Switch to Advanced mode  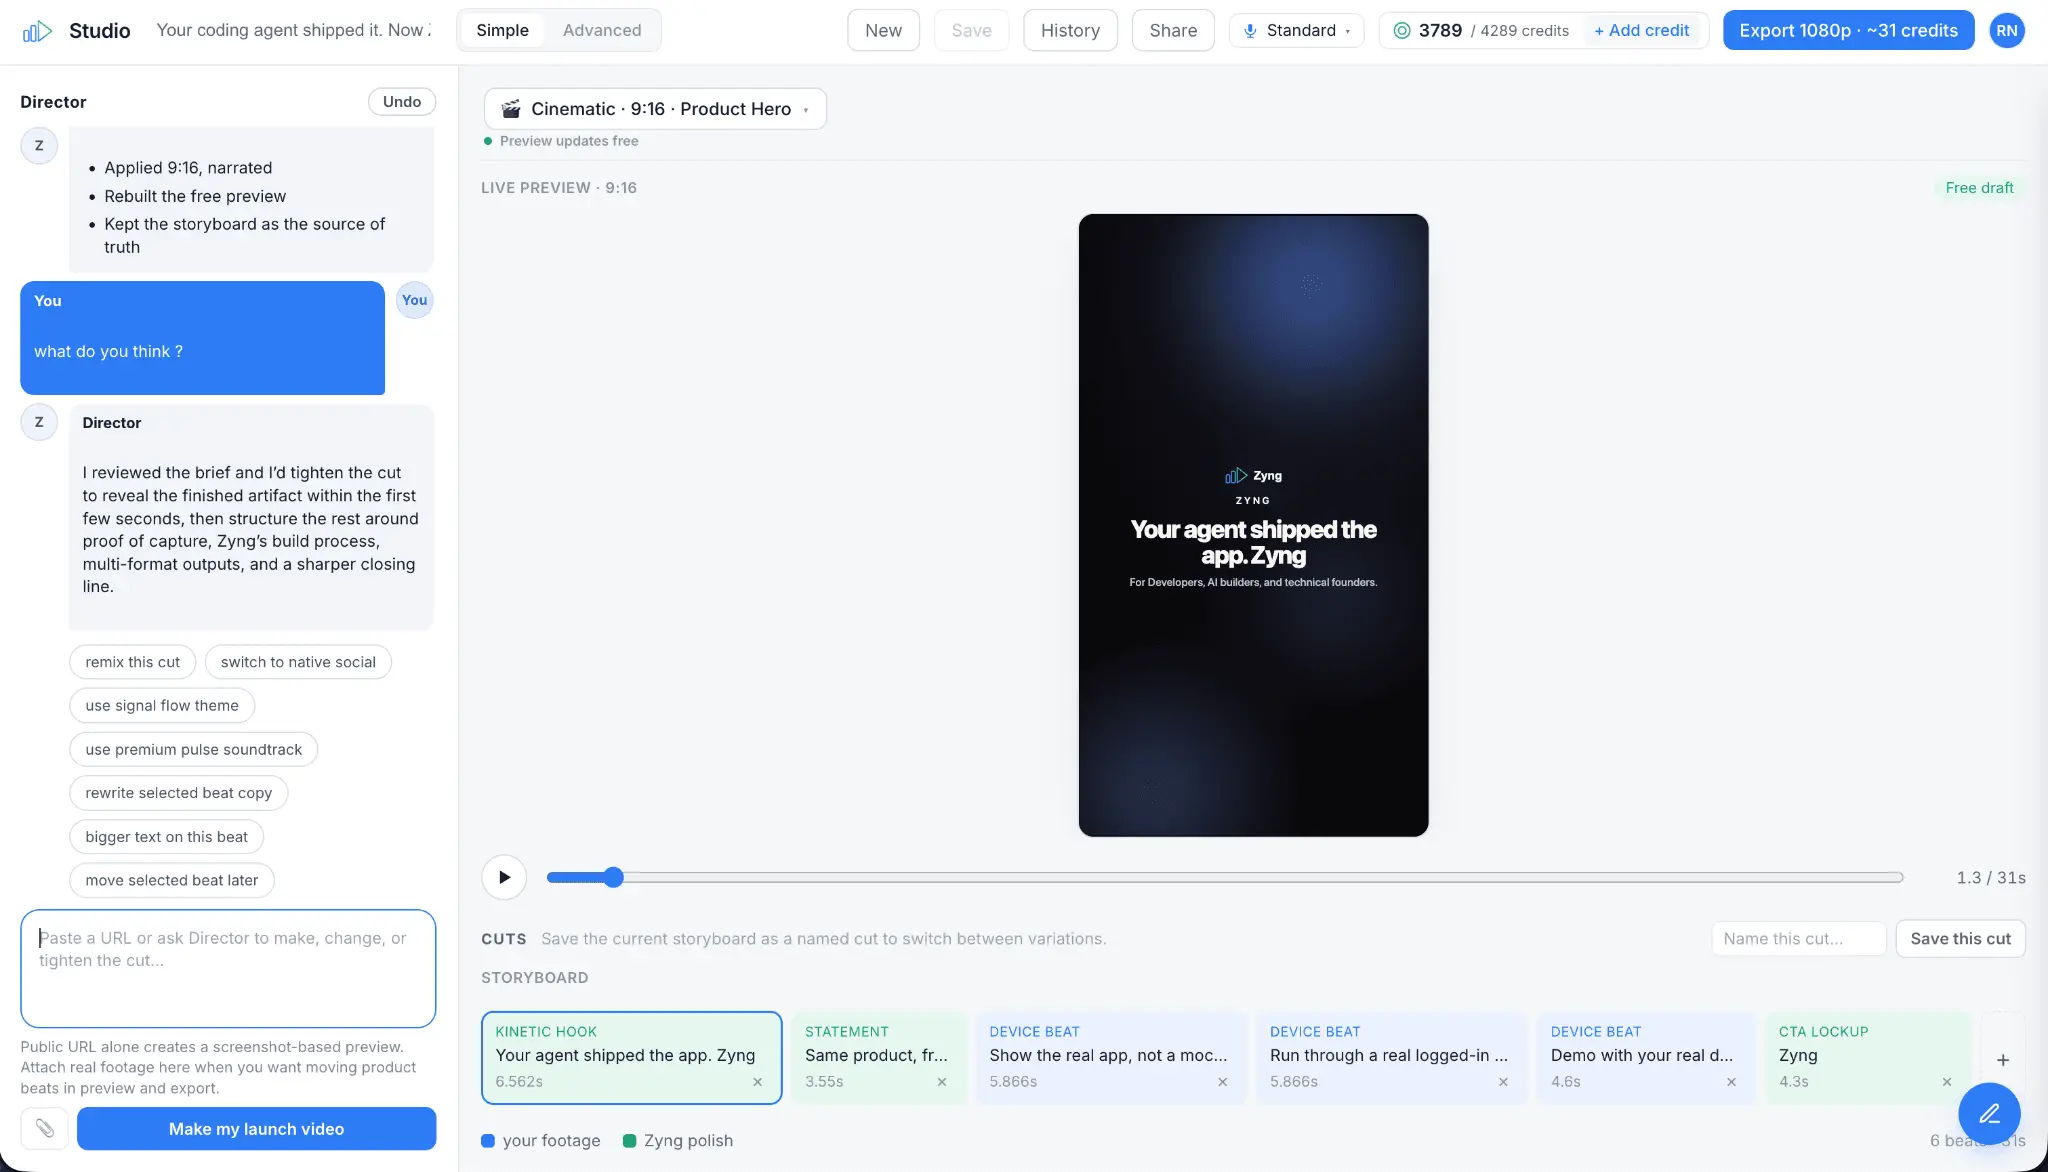(602, 30)
